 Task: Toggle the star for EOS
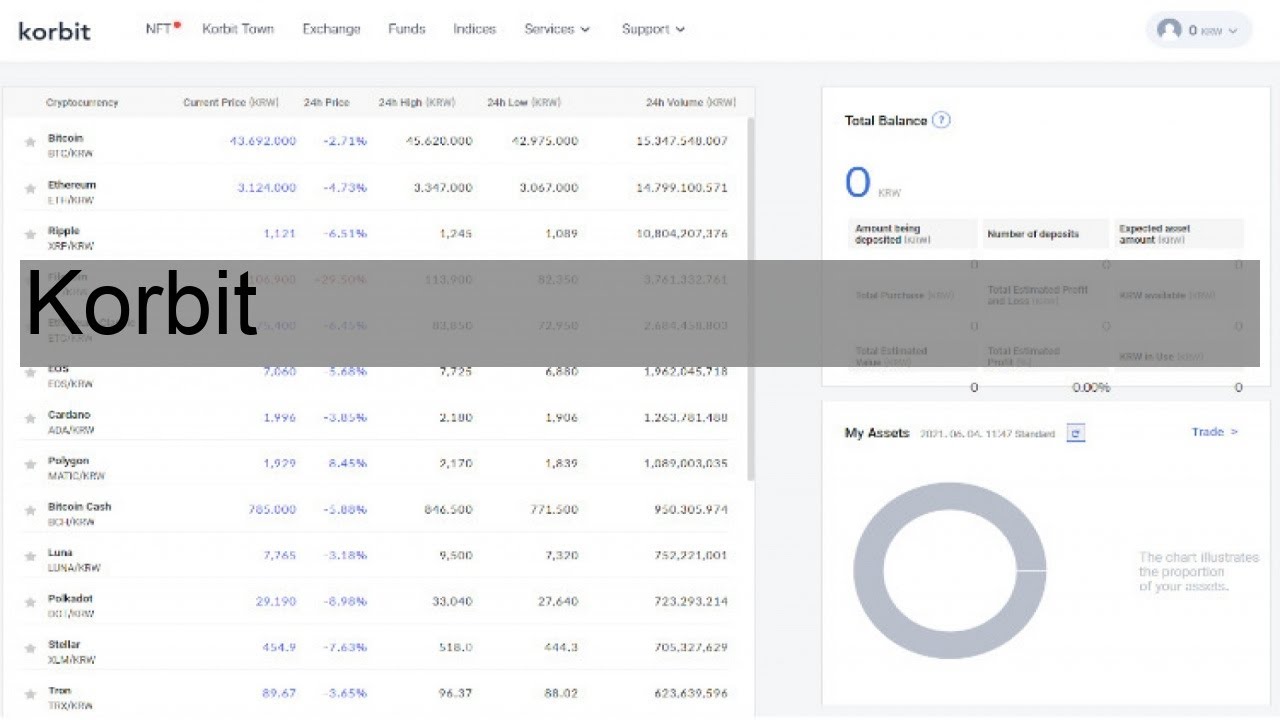click(x=30, y=373)
